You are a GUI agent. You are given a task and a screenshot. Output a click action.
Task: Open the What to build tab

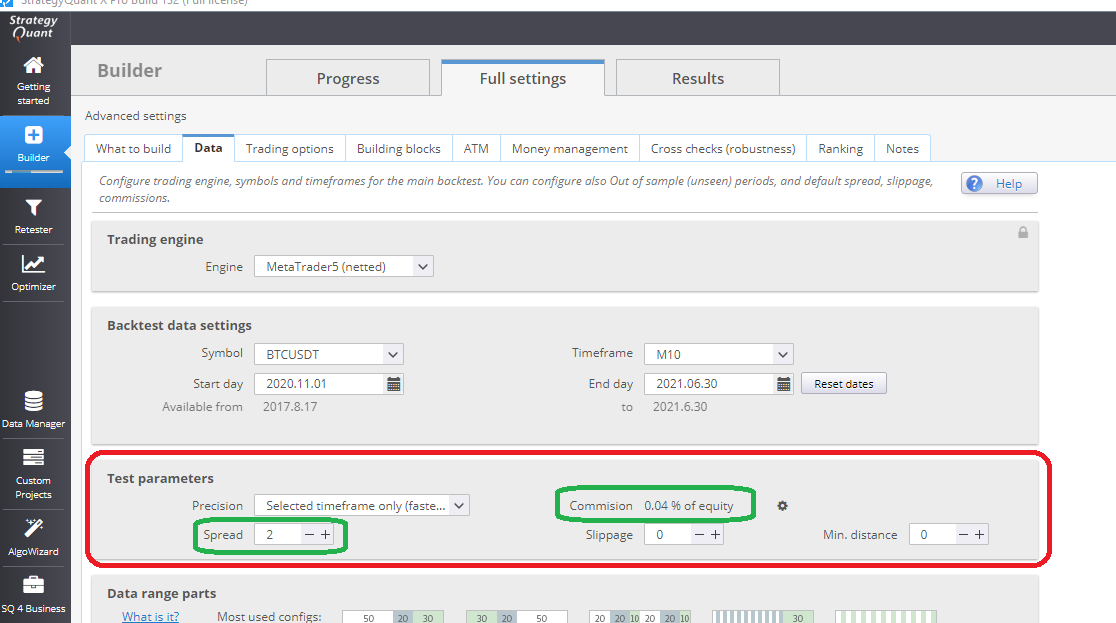(134, 148)
